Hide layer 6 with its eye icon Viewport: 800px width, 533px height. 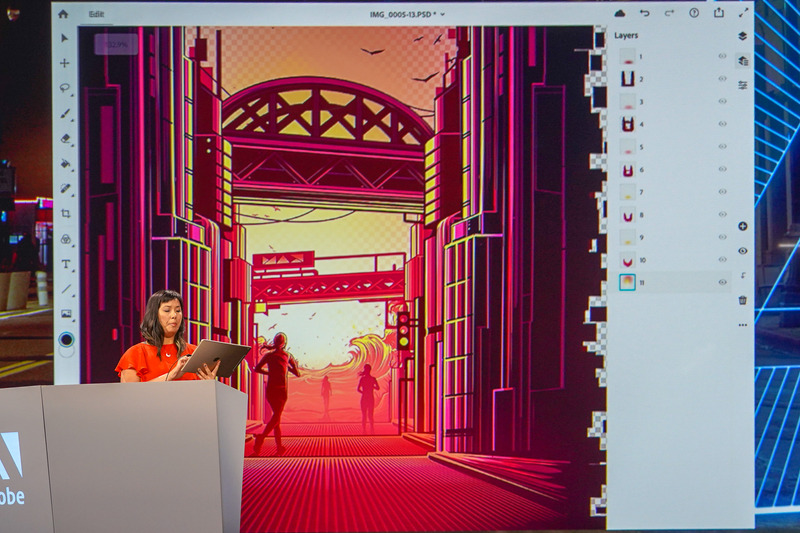click(722, 169)
